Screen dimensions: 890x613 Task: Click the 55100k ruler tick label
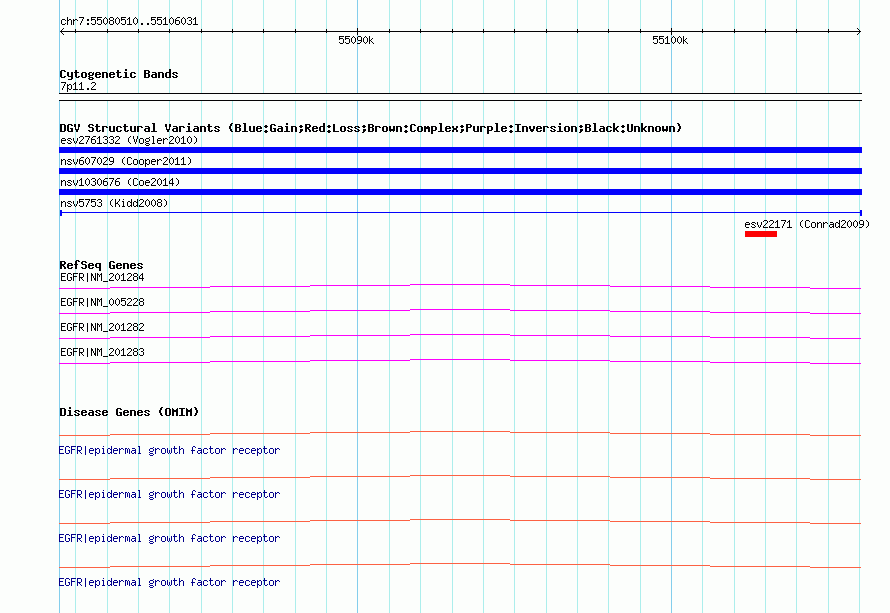point(670,40)
